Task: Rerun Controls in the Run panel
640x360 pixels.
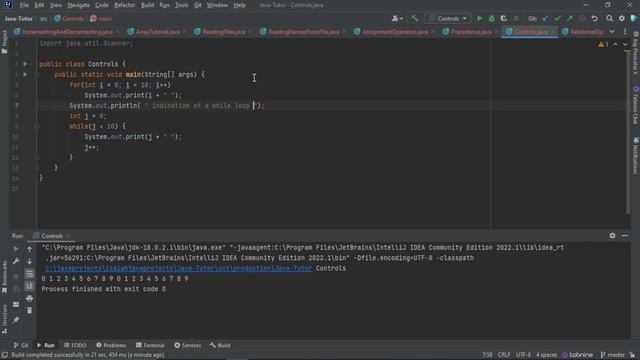Action: (x=16, y=249)
